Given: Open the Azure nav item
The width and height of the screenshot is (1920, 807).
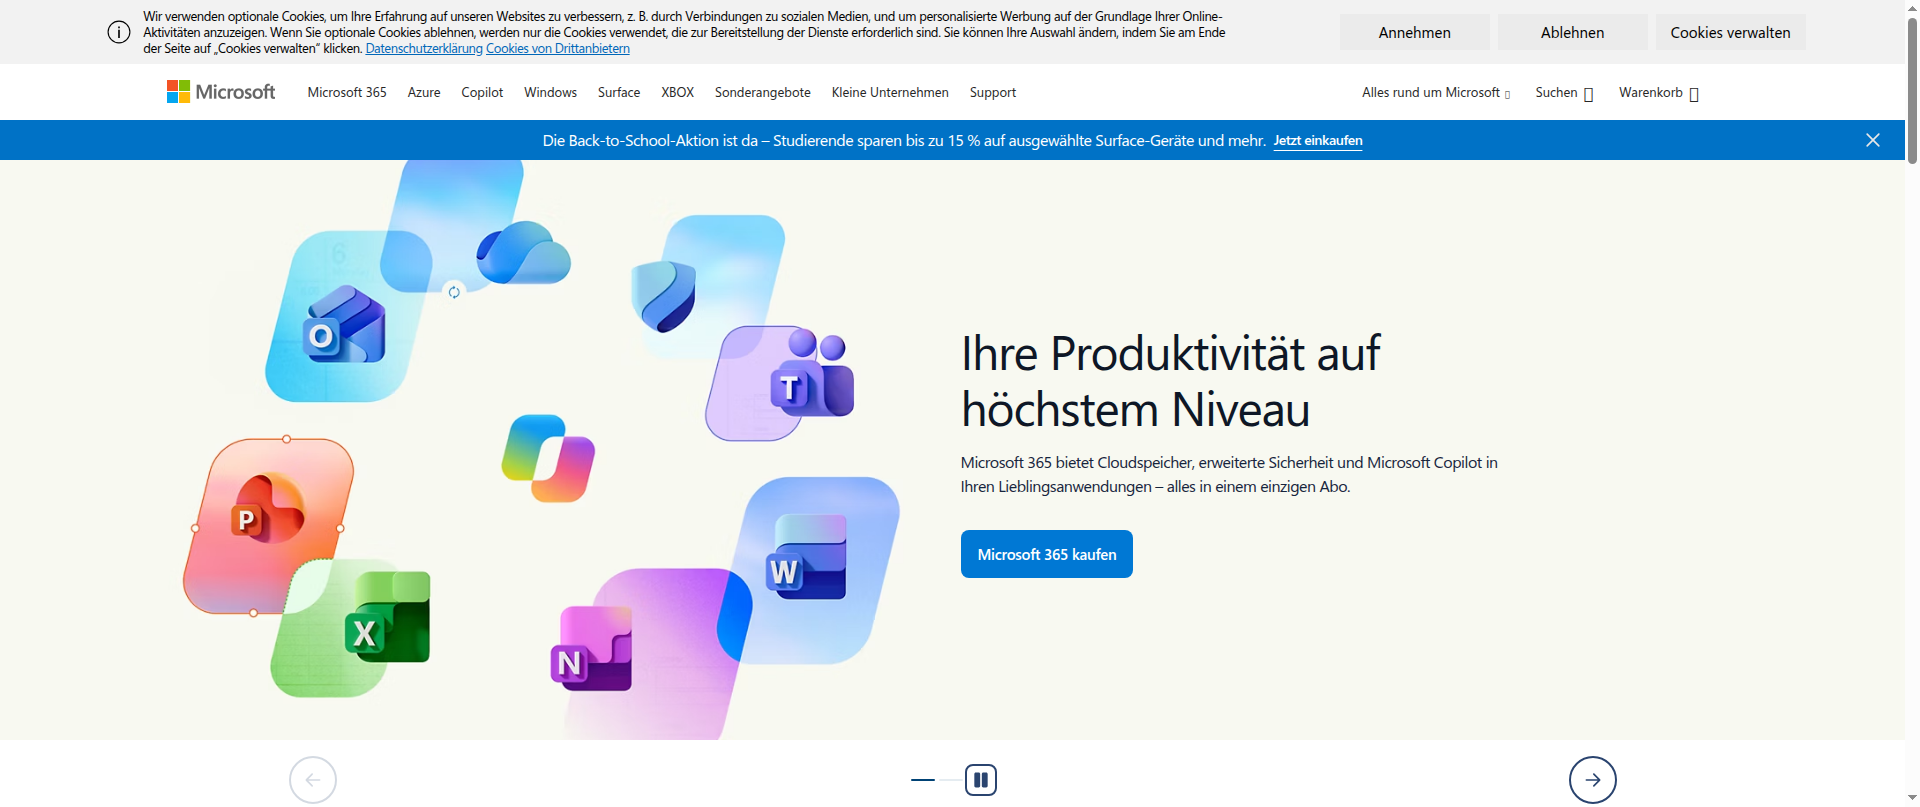Looking at the screenshot, I should [x=424, y=92].
